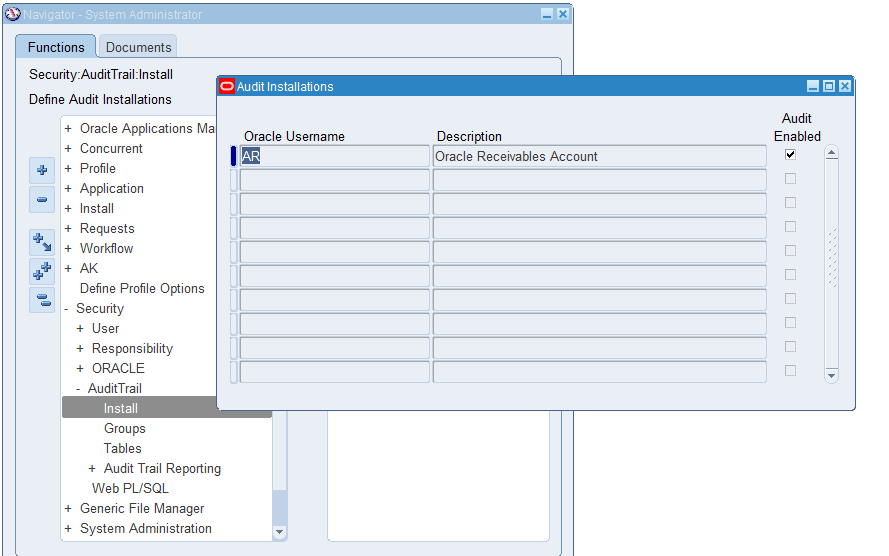This screenshot has height=556, width=889.
Task: Collapse the AuditTrail tree node
Action: point(78,389)
